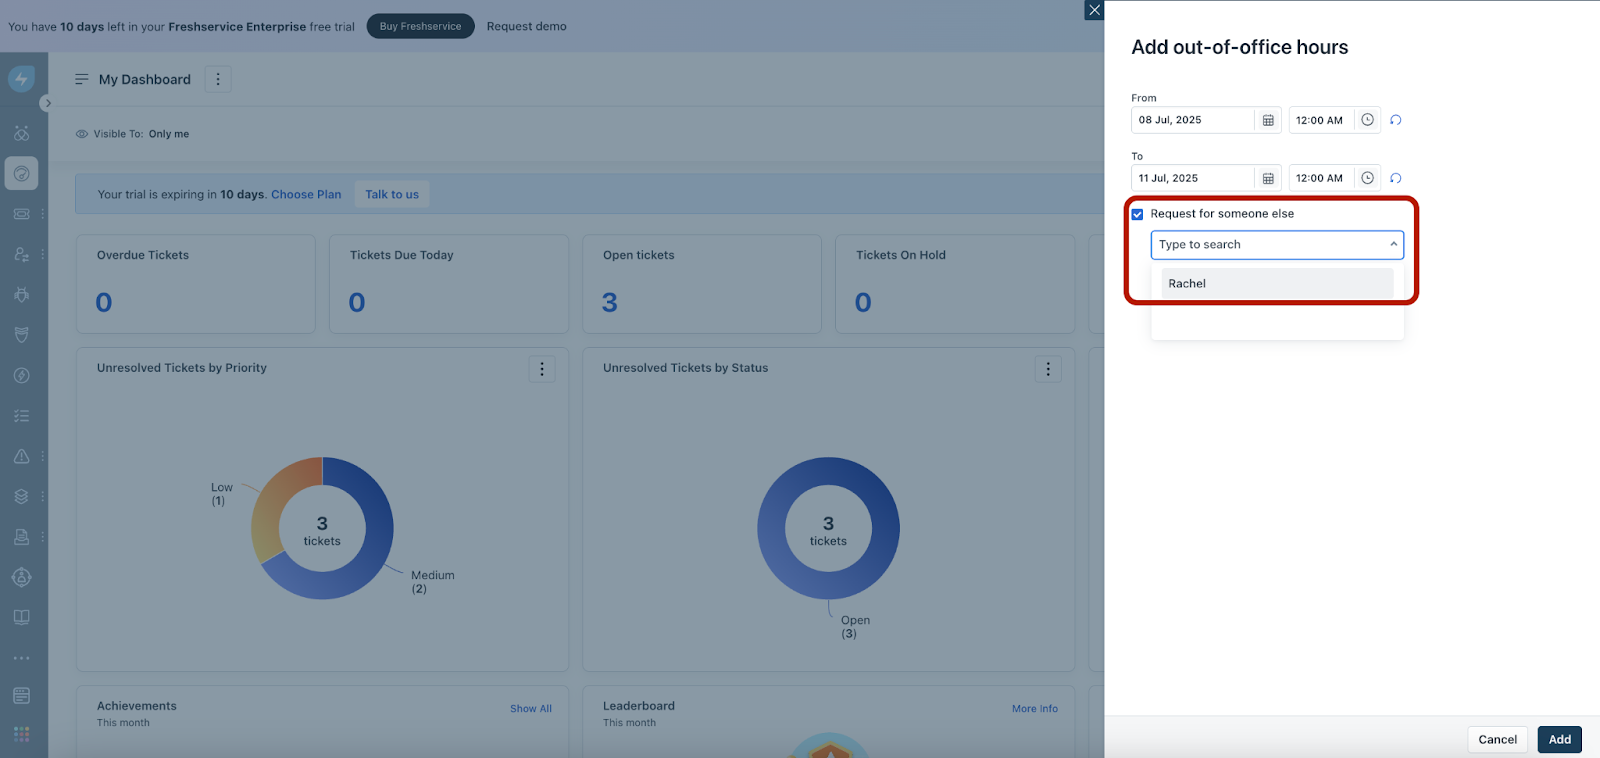Click the My Dashboard title
Viewport: 1600px width, 758px height.
coord(144,79)
